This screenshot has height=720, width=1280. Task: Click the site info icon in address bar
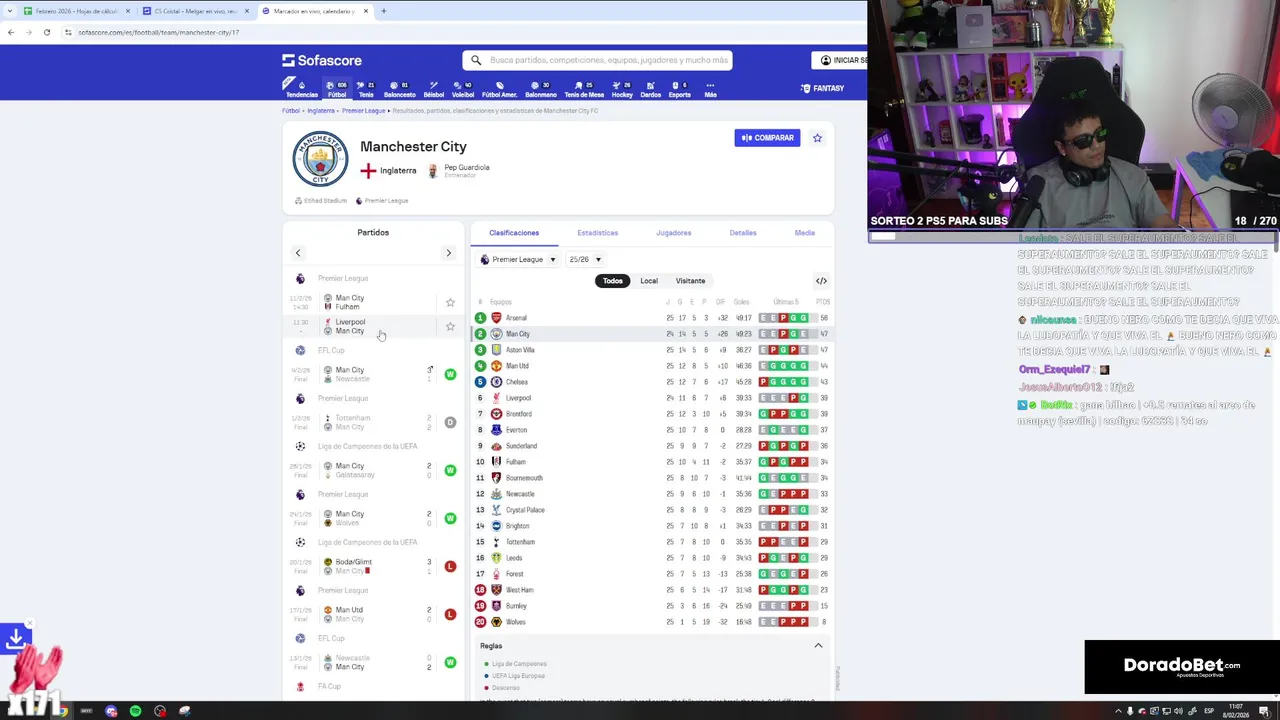click(68, 32)
